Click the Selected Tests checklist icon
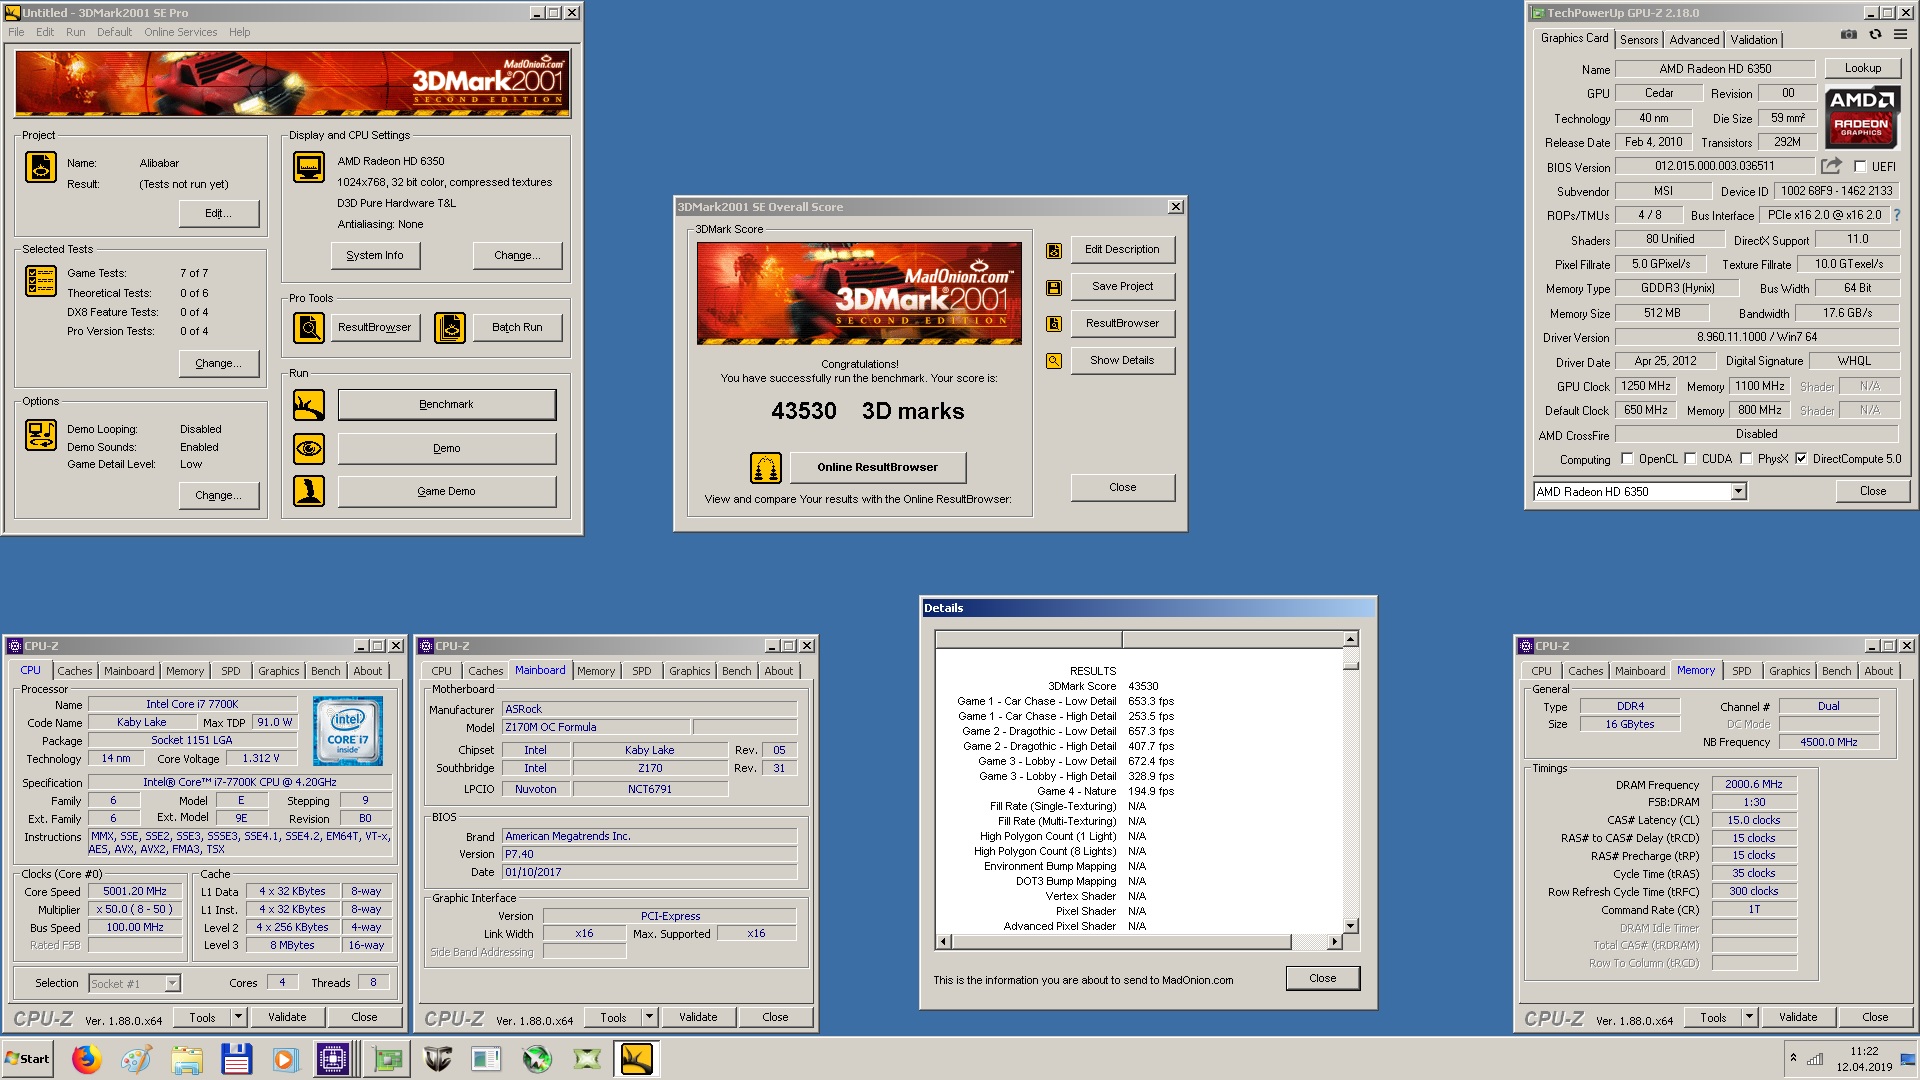 pos(41,281)
